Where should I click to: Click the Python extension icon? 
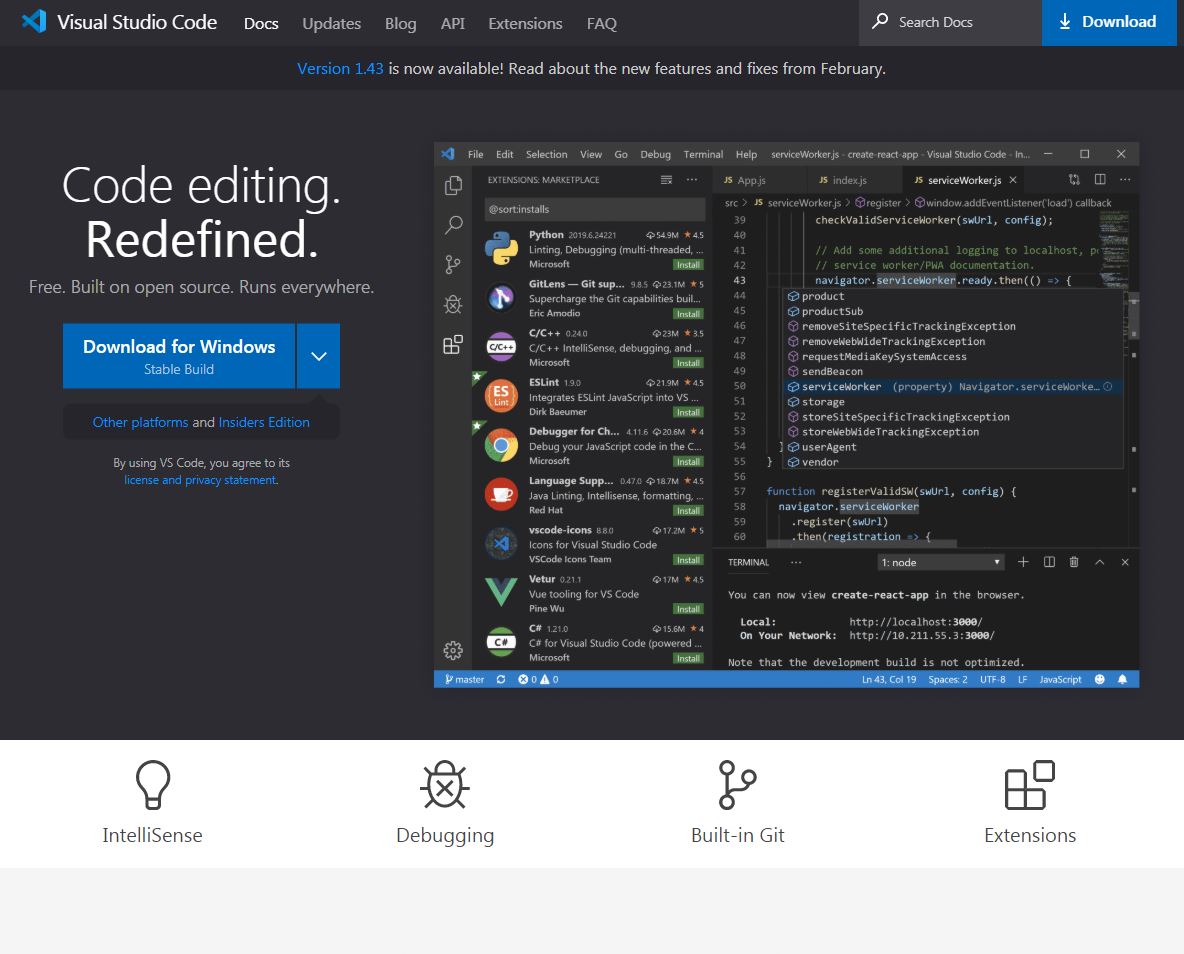click(x=501, y=249)
